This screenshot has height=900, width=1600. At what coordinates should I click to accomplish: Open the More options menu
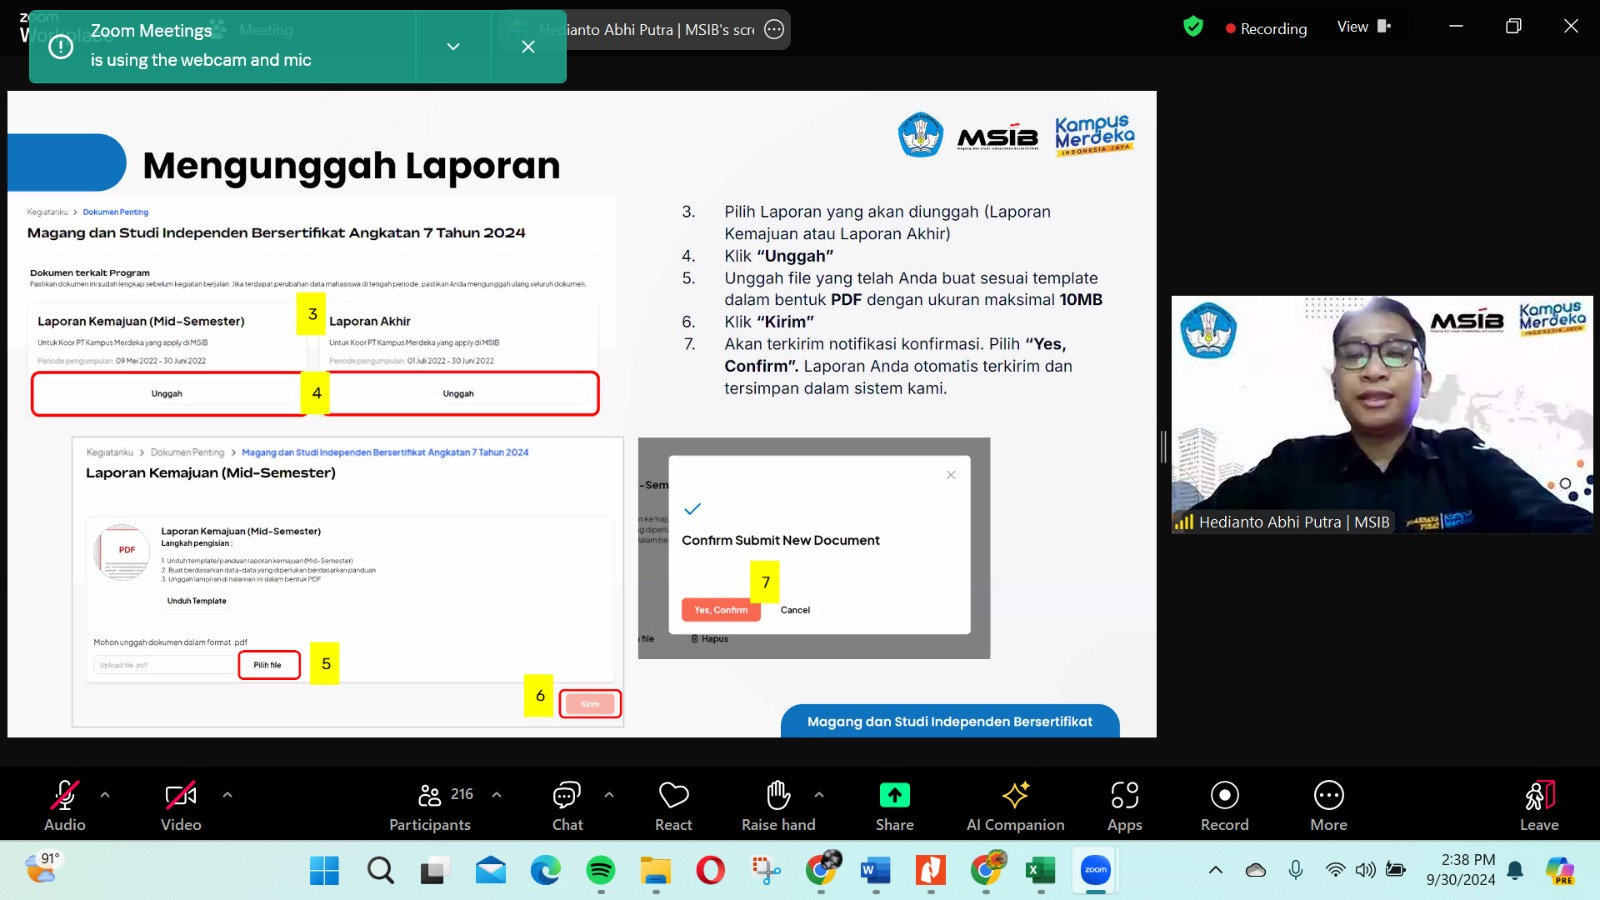point(1329,806)
